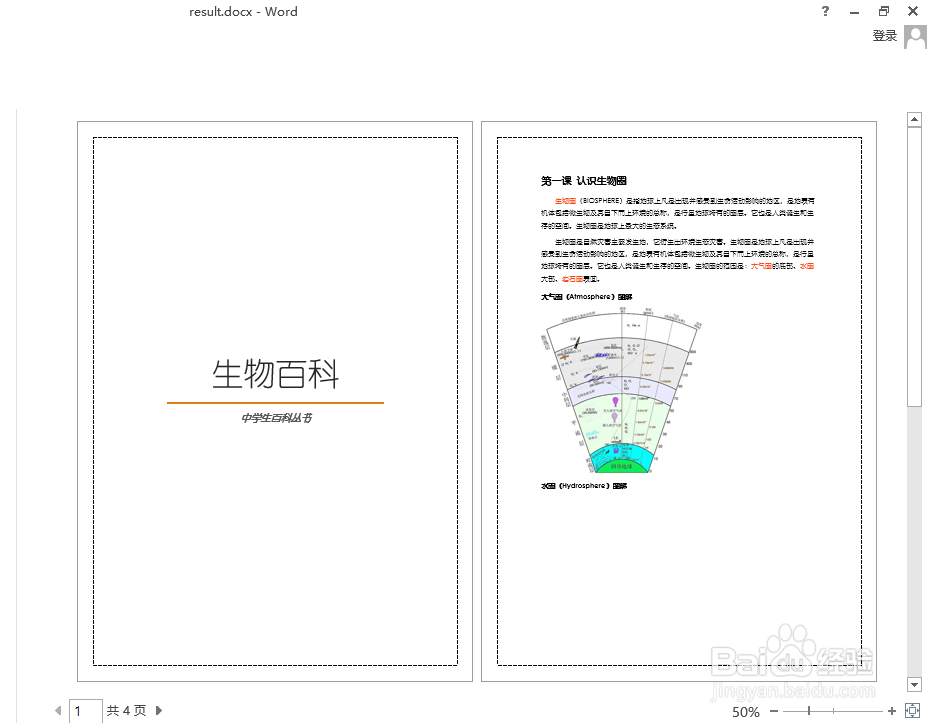Open the user account avatar icon
Screen dimensions: 927x723
(x=915, y=37)
